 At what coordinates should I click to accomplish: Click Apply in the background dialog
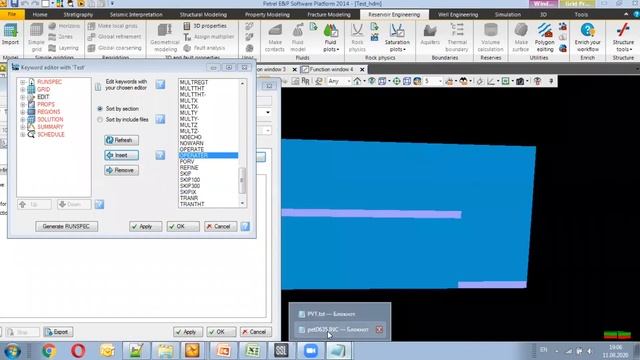(x=188, y=332)
